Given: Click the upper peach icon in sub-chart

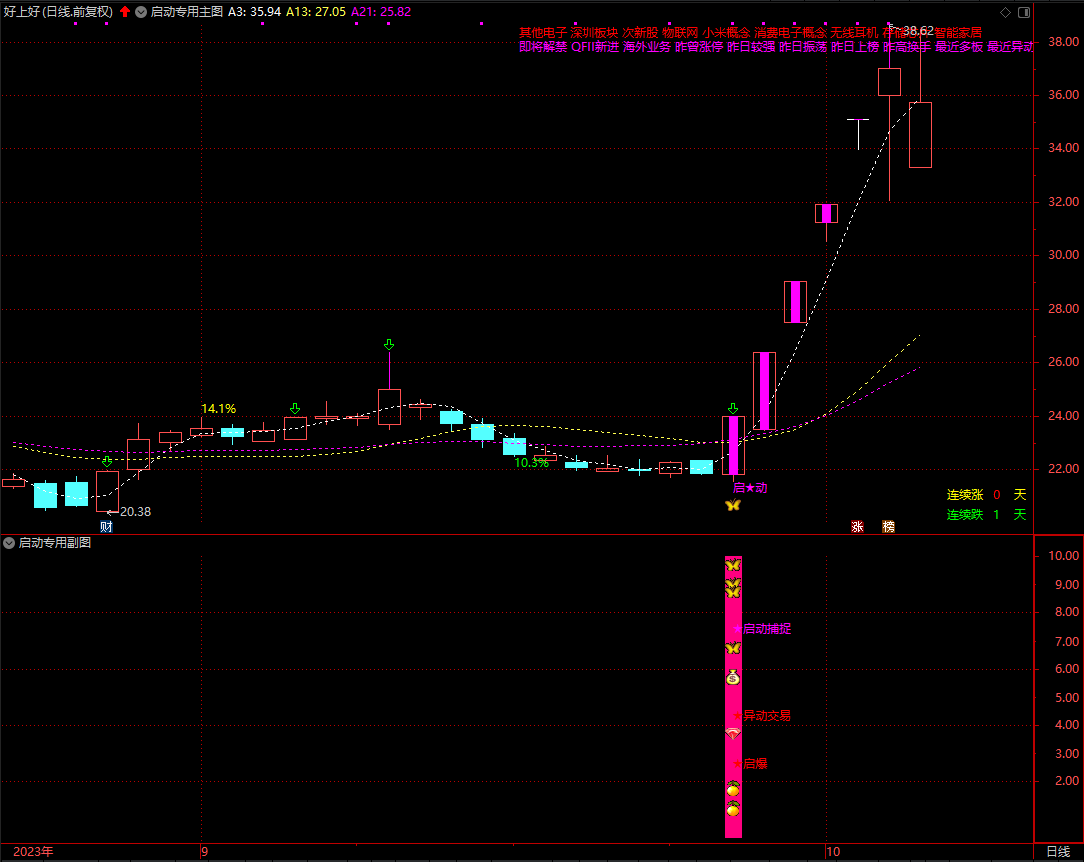Looking at the screenshot, I should [x=733, y=789].
